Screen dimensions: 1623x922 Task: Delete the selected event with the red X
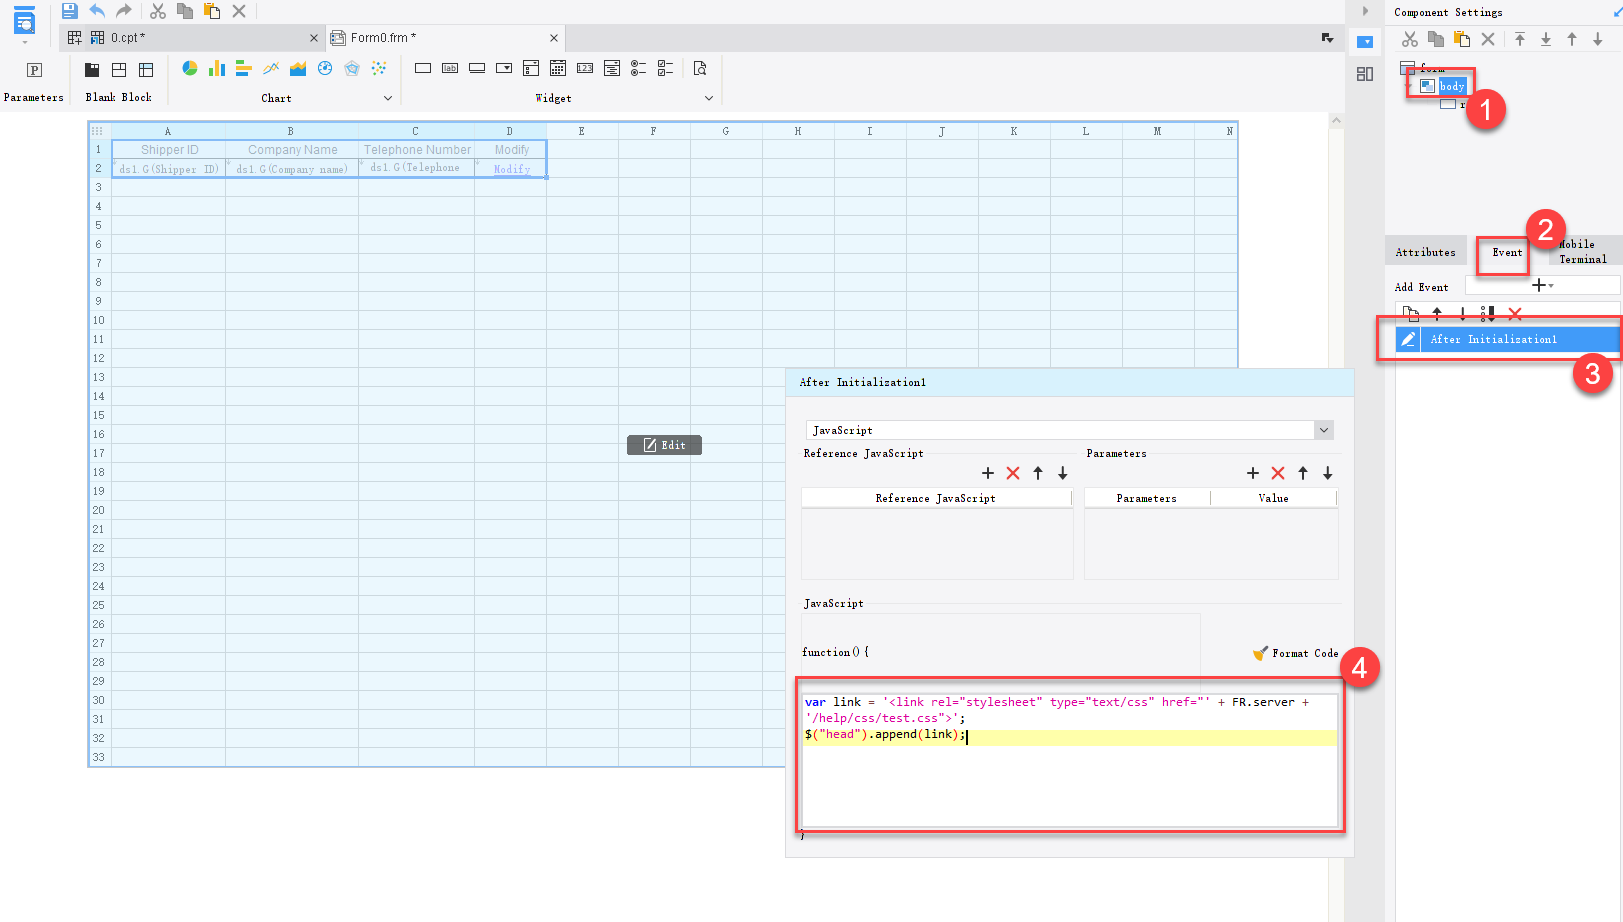pyautogui.click(x=1515, y=314)
